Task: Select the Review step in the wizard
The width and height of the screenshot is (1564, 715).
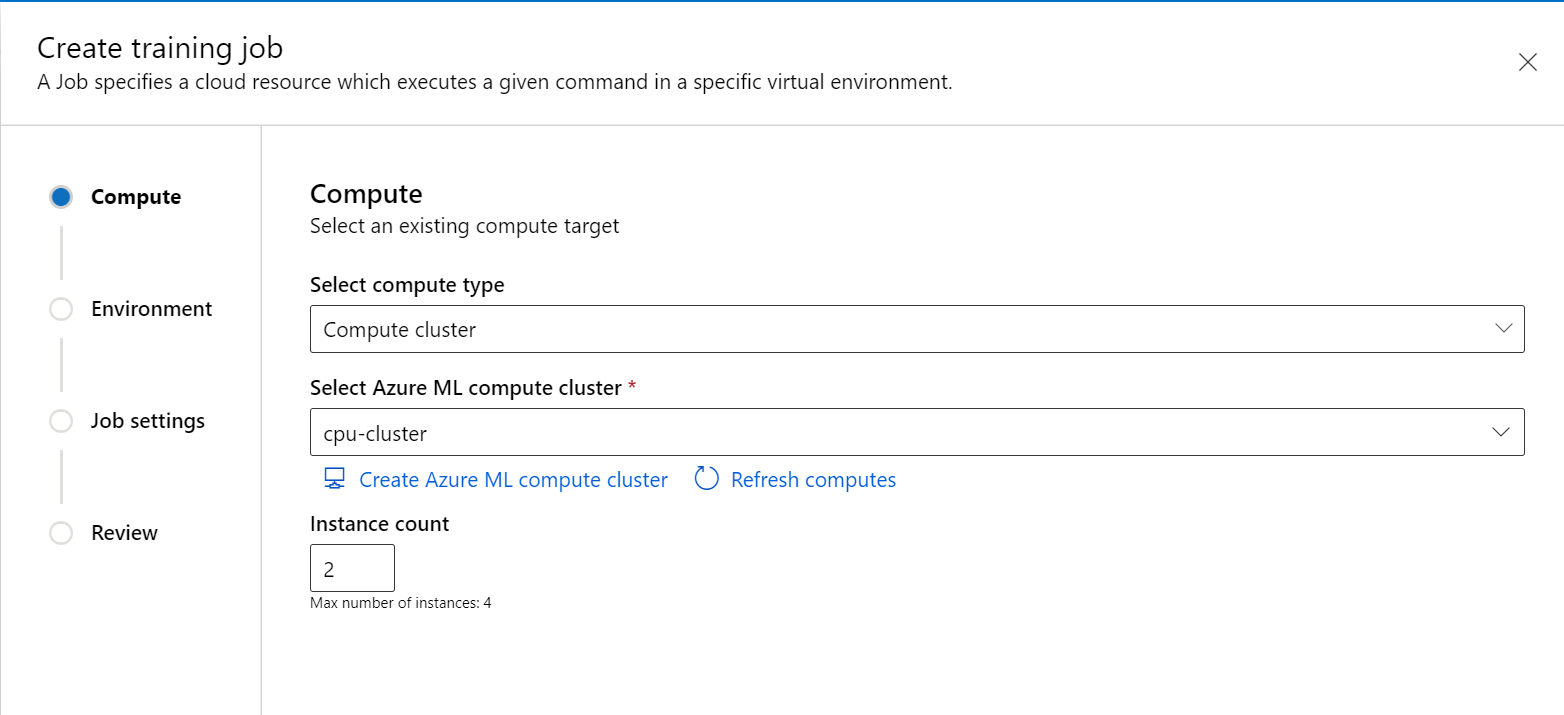Action: pyautogui.click(x=123, y=533)
